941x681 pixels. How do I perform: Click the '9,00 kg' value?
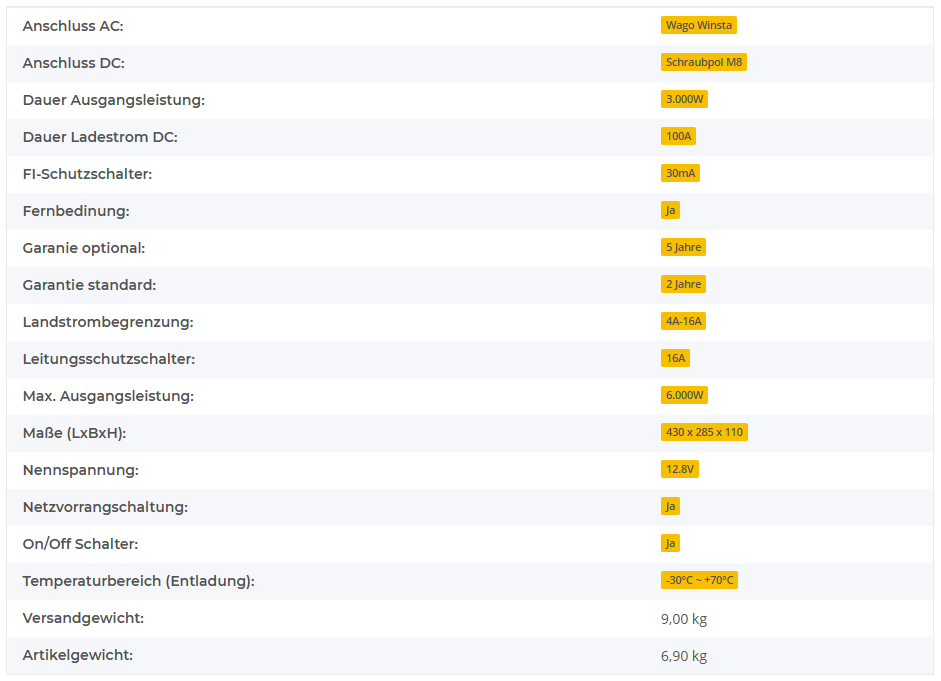684,619
